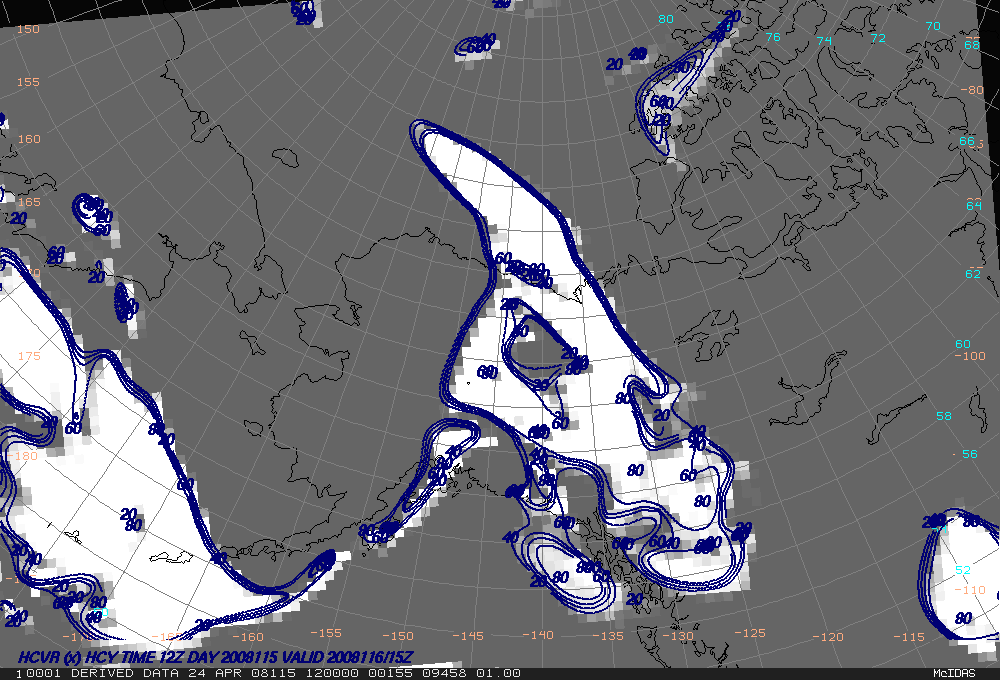The width and height of the screenshot is (1000, 680).
Task: Click the cyan 68 latitude label
Action: [972, 45]
